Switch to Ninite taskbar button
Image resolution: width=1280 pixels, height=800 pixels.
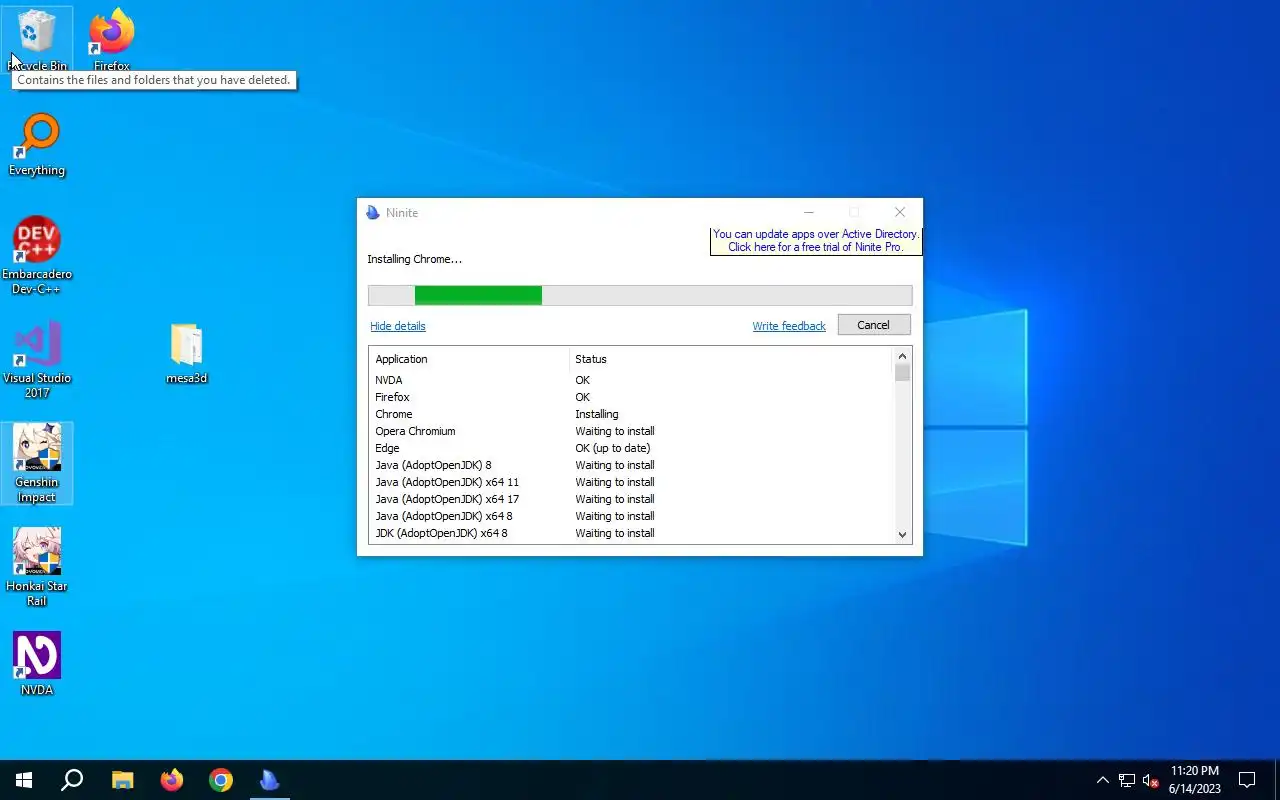click(270, 780)
